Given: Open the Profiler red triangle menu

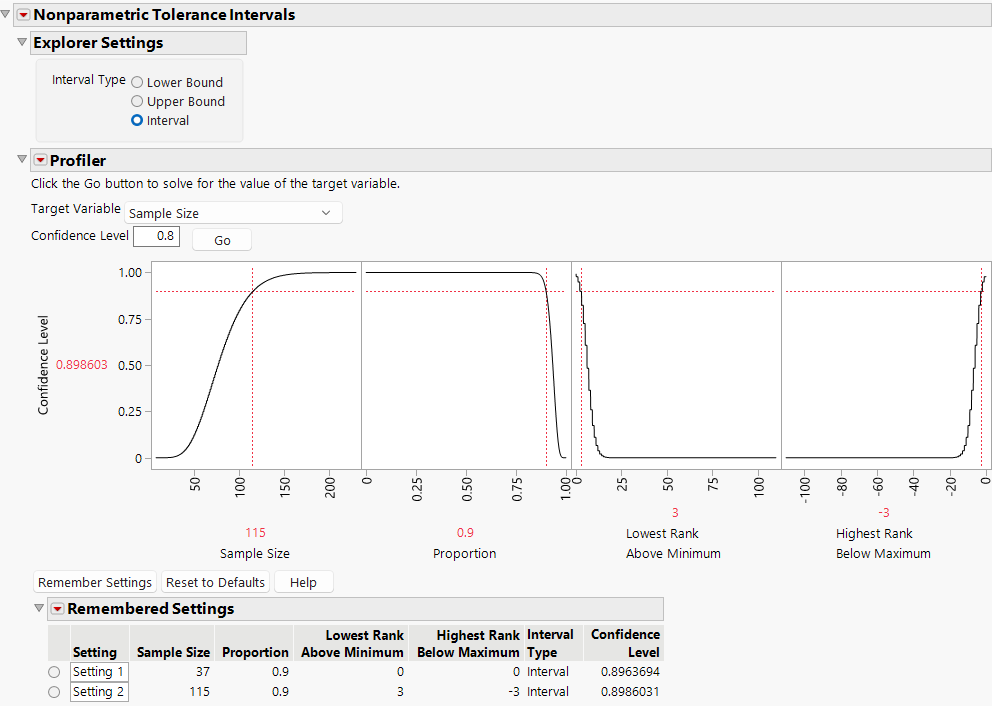Looking at the screenshot, I should (41, 160).
